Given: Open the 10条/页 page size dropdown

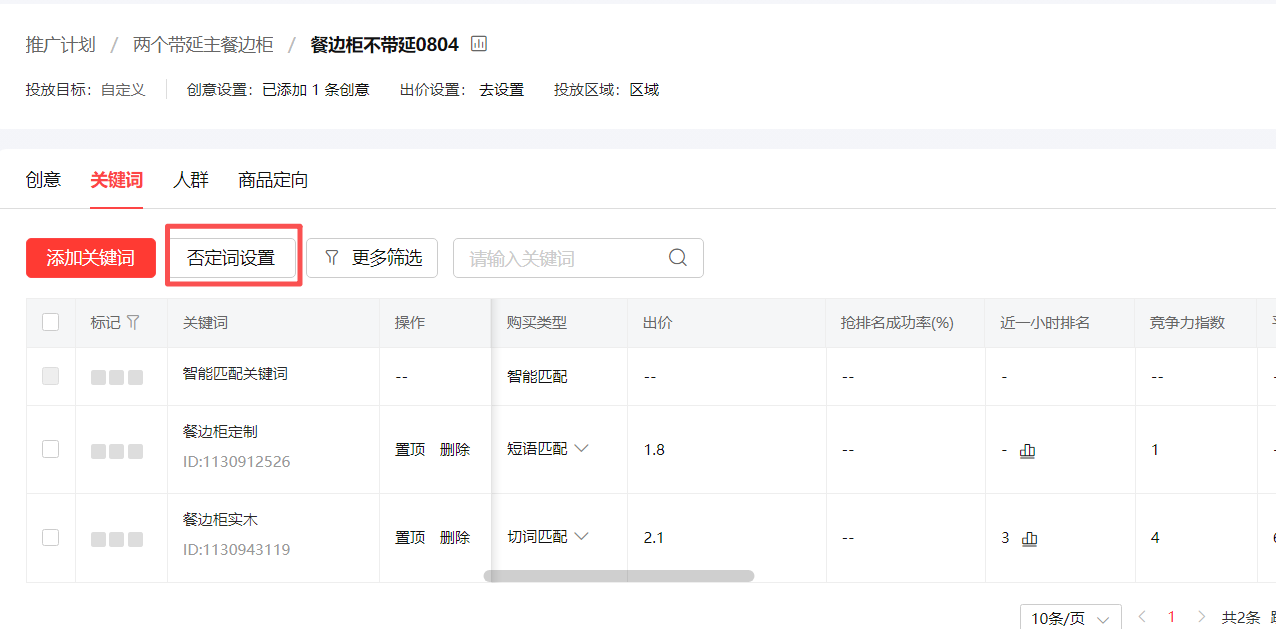Looking at the screenshot, I should [1070, 617].
